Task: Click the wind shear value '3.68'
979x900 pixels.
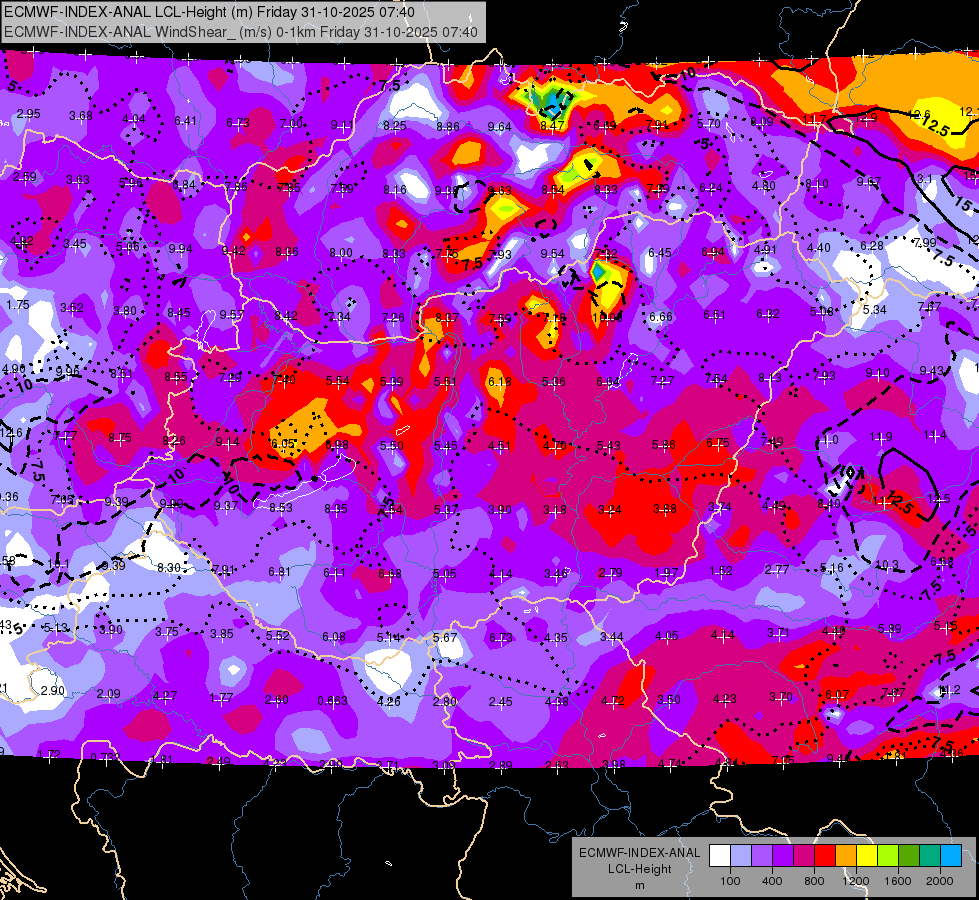Action: point(81,116)
